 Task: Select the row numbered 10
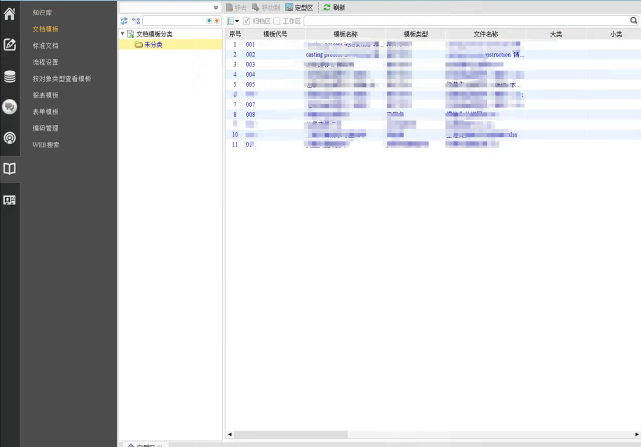[x=433, y=135]
